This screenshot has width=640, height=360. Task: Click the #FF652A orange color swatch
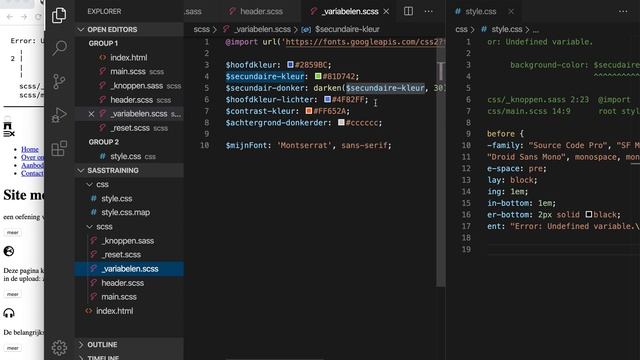[x=309, y=111]
